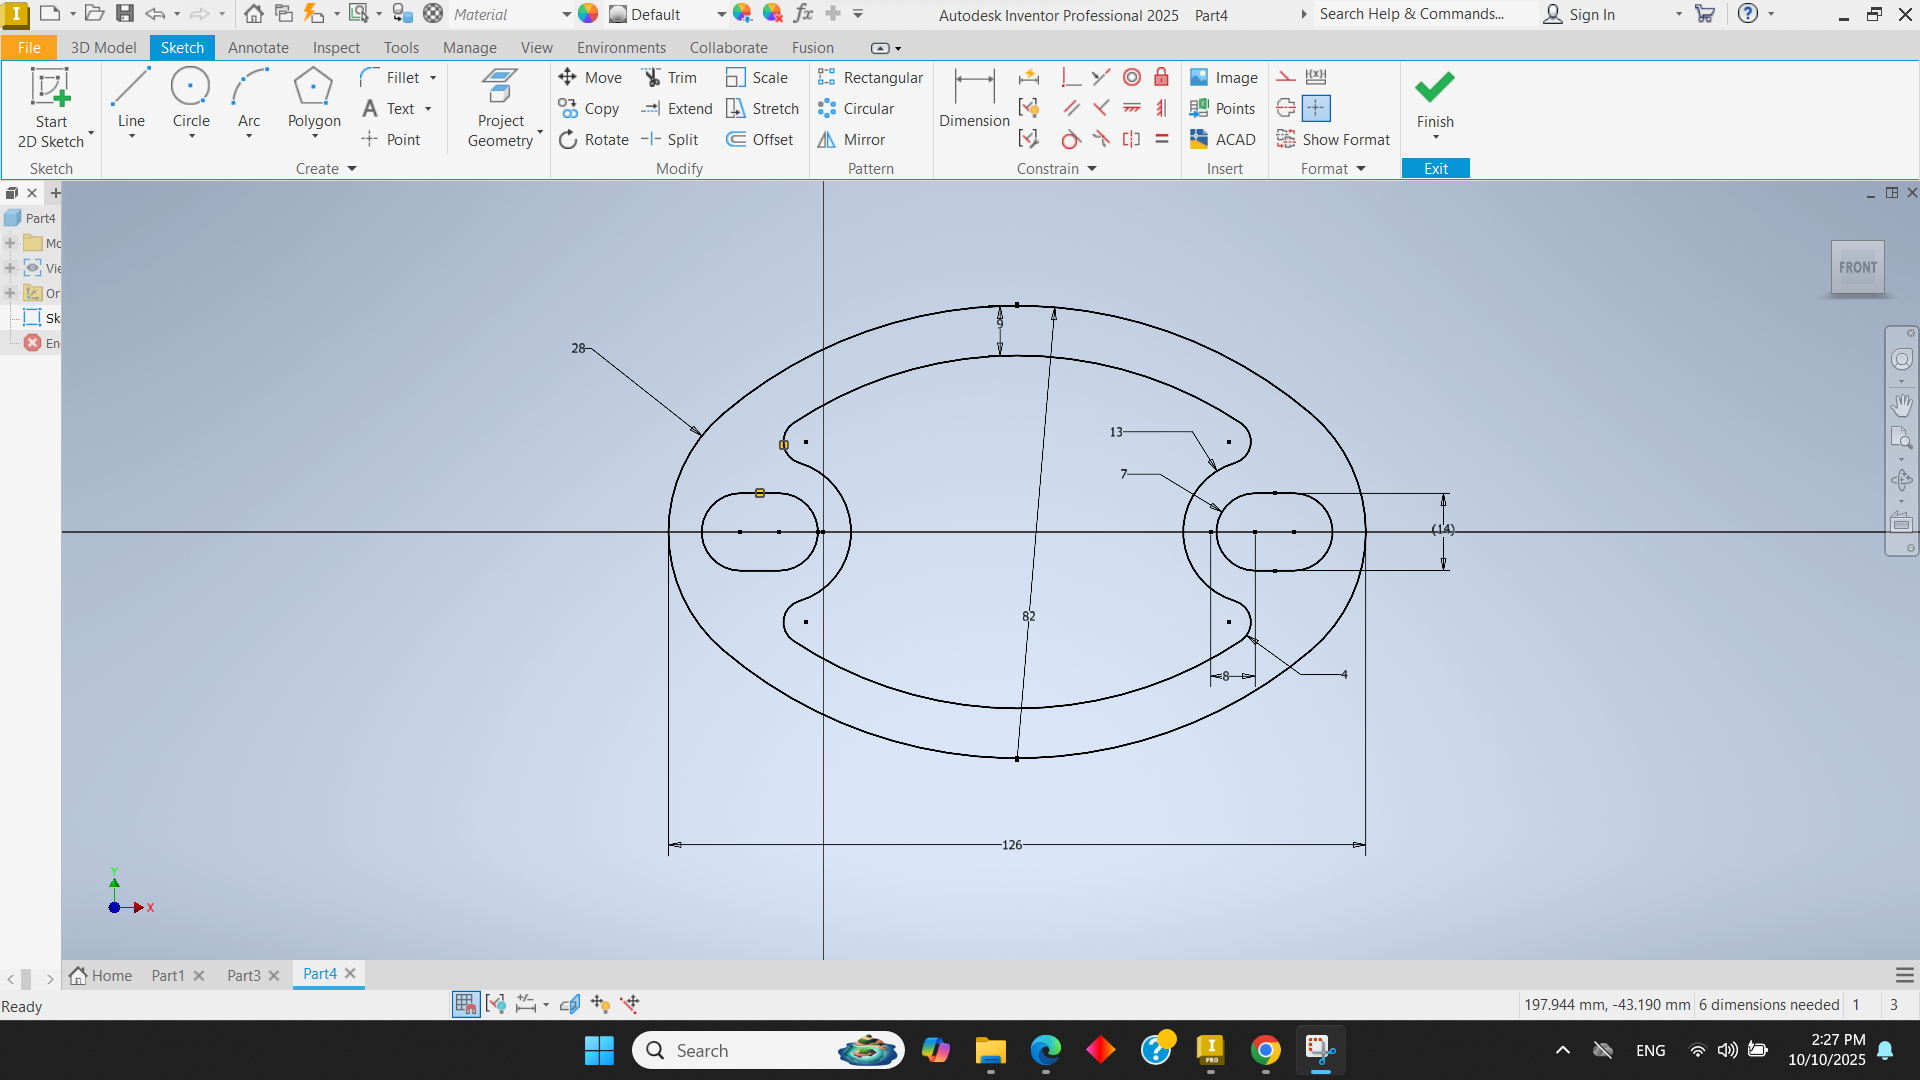Click the FRONT face of ViewCube
This screenshot has width=1920, height=1080.
(x=1857, y=268)
